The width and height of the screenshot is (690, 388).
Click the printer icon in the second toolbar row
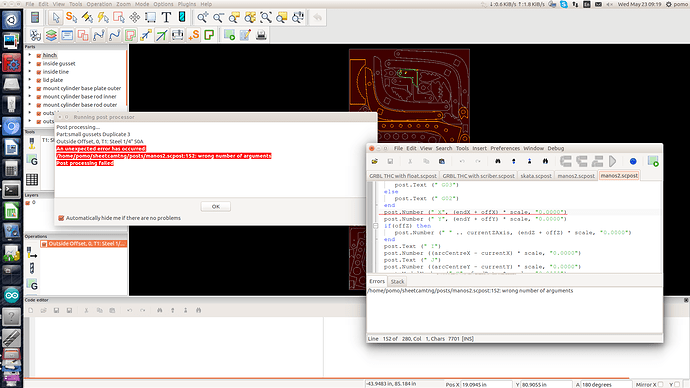[x=261, y=35]
